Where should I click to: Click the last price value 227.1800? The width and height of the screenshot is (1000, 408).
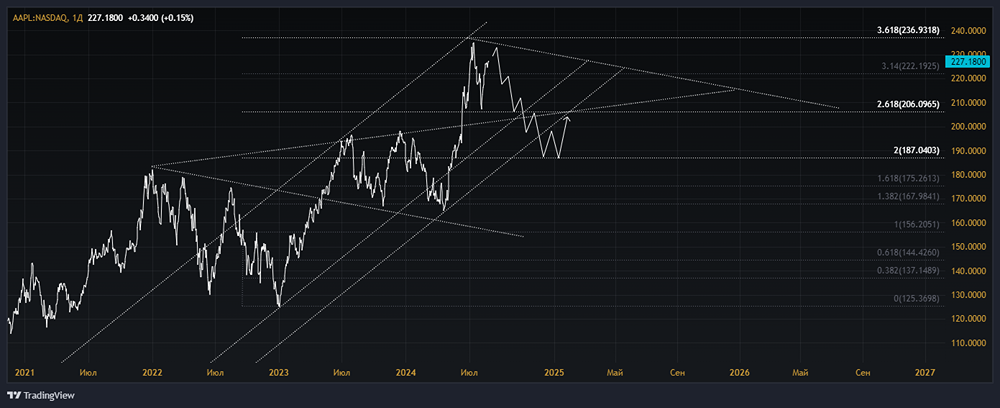[105, 18]
